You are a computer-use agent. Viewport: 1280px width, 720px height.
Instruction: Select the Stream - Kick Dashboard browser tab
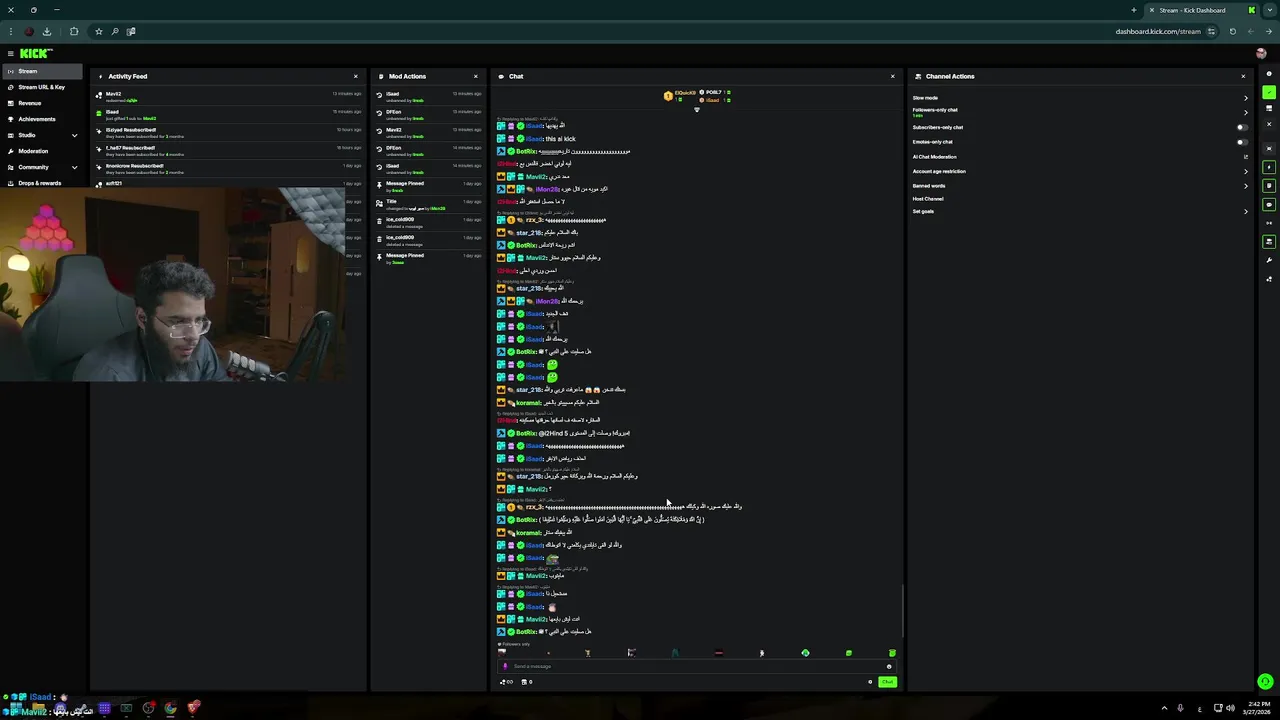point(1200,10)
